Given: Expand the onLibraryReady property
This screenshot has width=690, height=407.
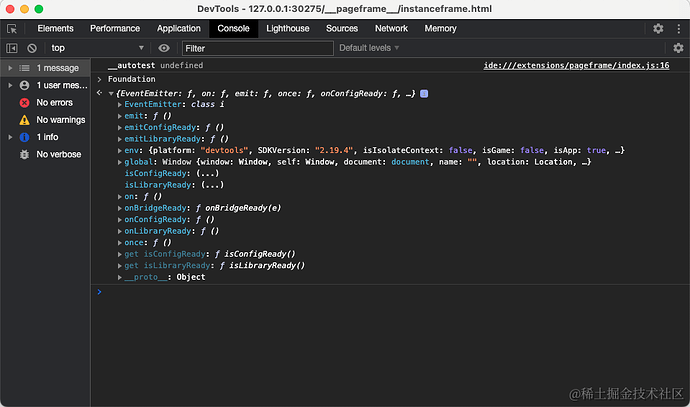Looking at the screenshot, I should (119, 231).
